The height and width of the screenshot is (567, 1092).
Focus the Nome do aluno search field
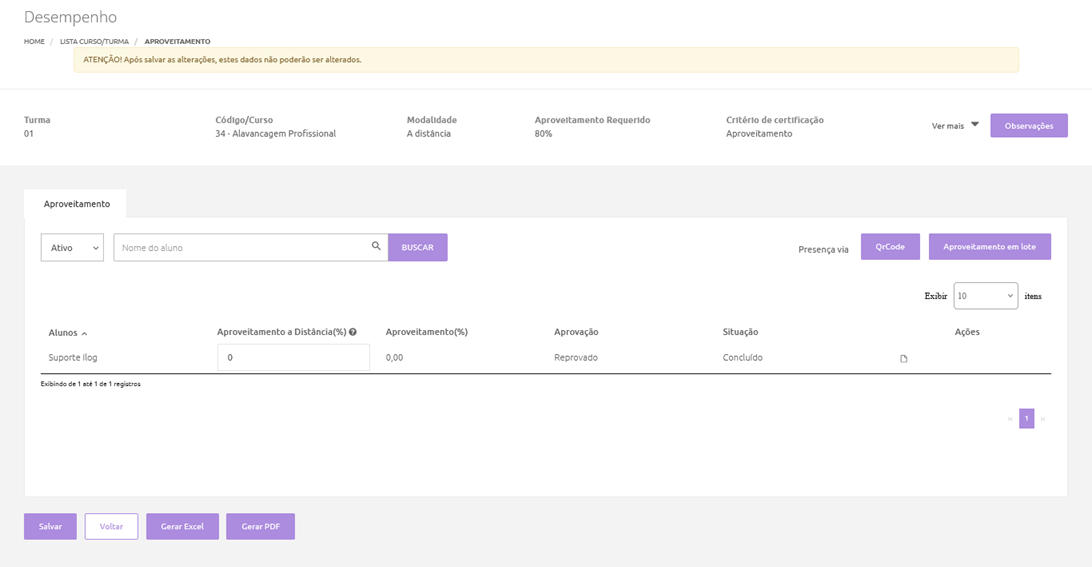tap(240, 247)
